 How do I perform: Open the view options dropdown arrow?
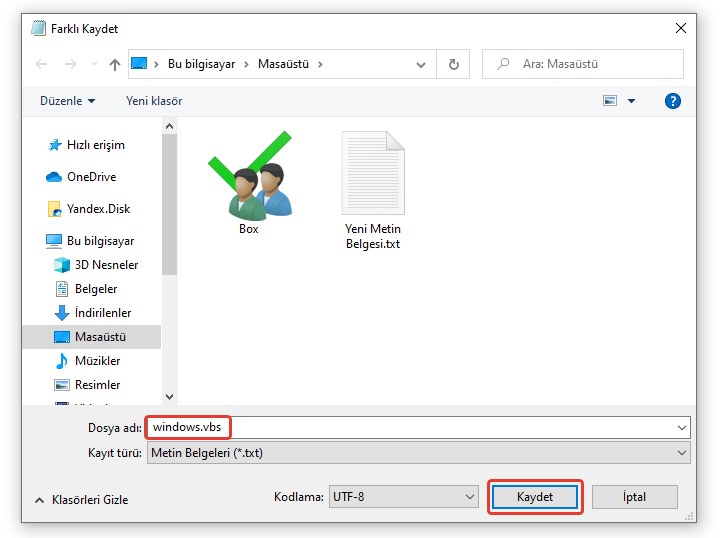click(x=632, y=101)
